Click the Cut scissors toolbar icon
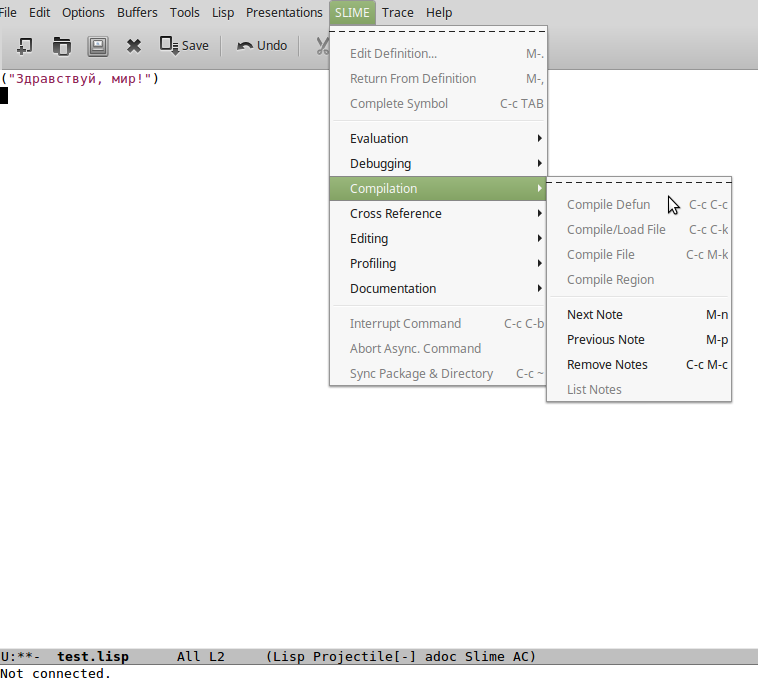This screenshot has width=758, height=686. pos(322,46)
